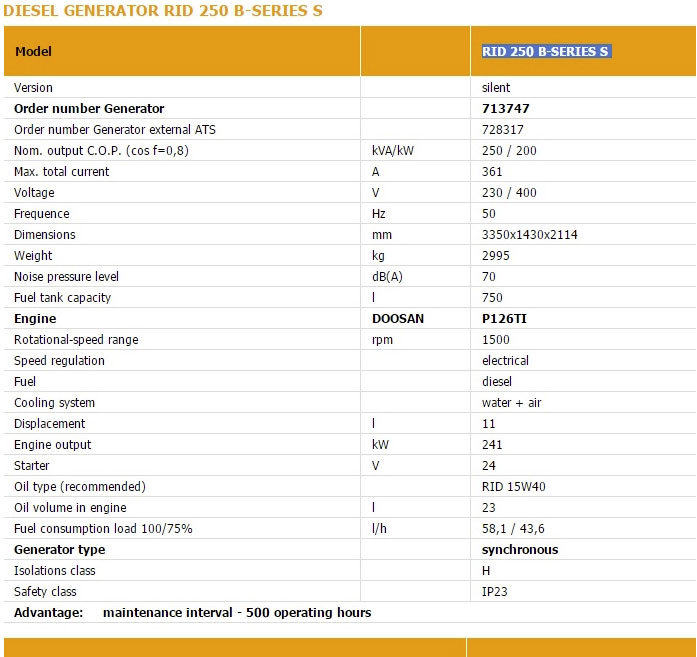
Task: Click the highlighted RID 250 B-SERIES S header text
Action: 546,52
